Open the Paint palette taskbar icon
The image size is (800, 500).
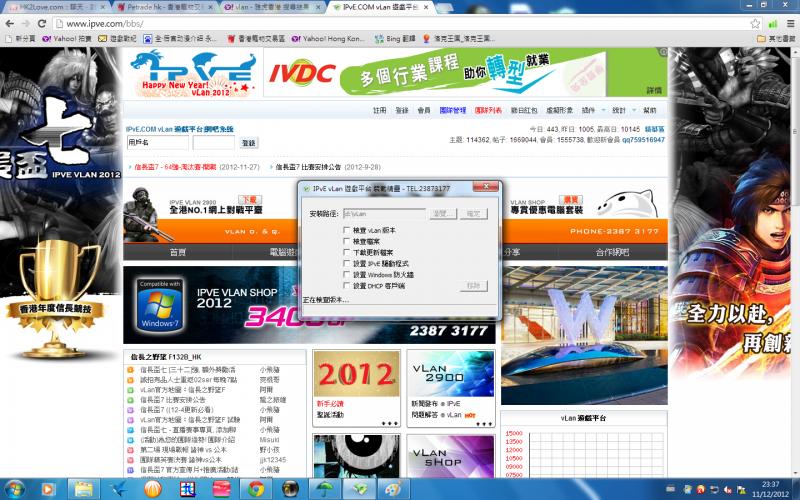pos(393,489)
